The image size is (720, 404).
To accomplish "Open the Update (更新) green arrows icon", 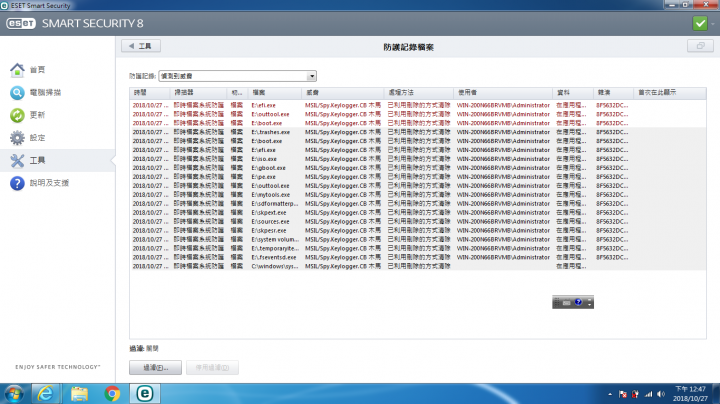I will coord(17,115).
